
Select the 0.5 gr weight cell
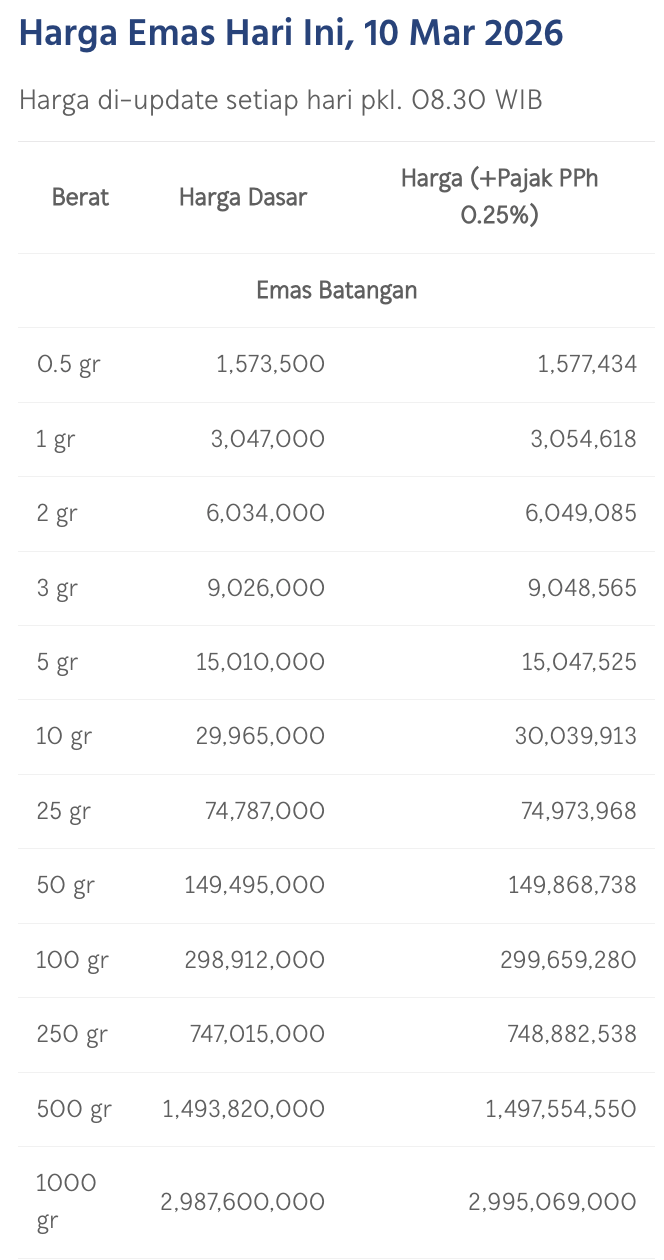[68, 365]
